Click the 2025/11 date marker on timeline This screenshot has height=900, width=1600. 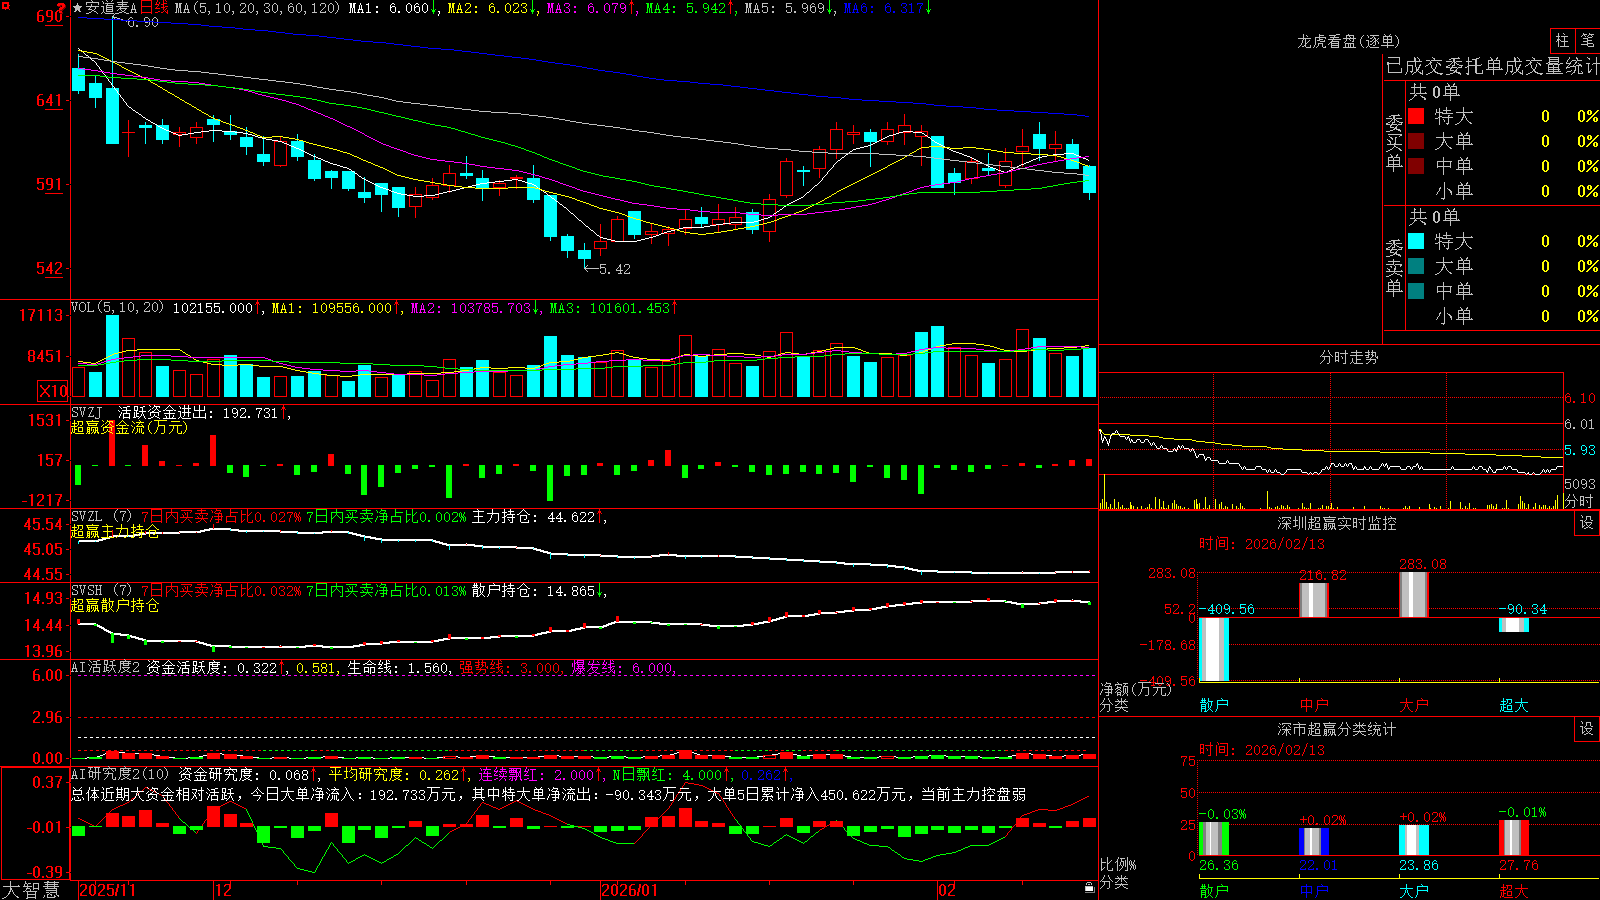coord(107,890)
